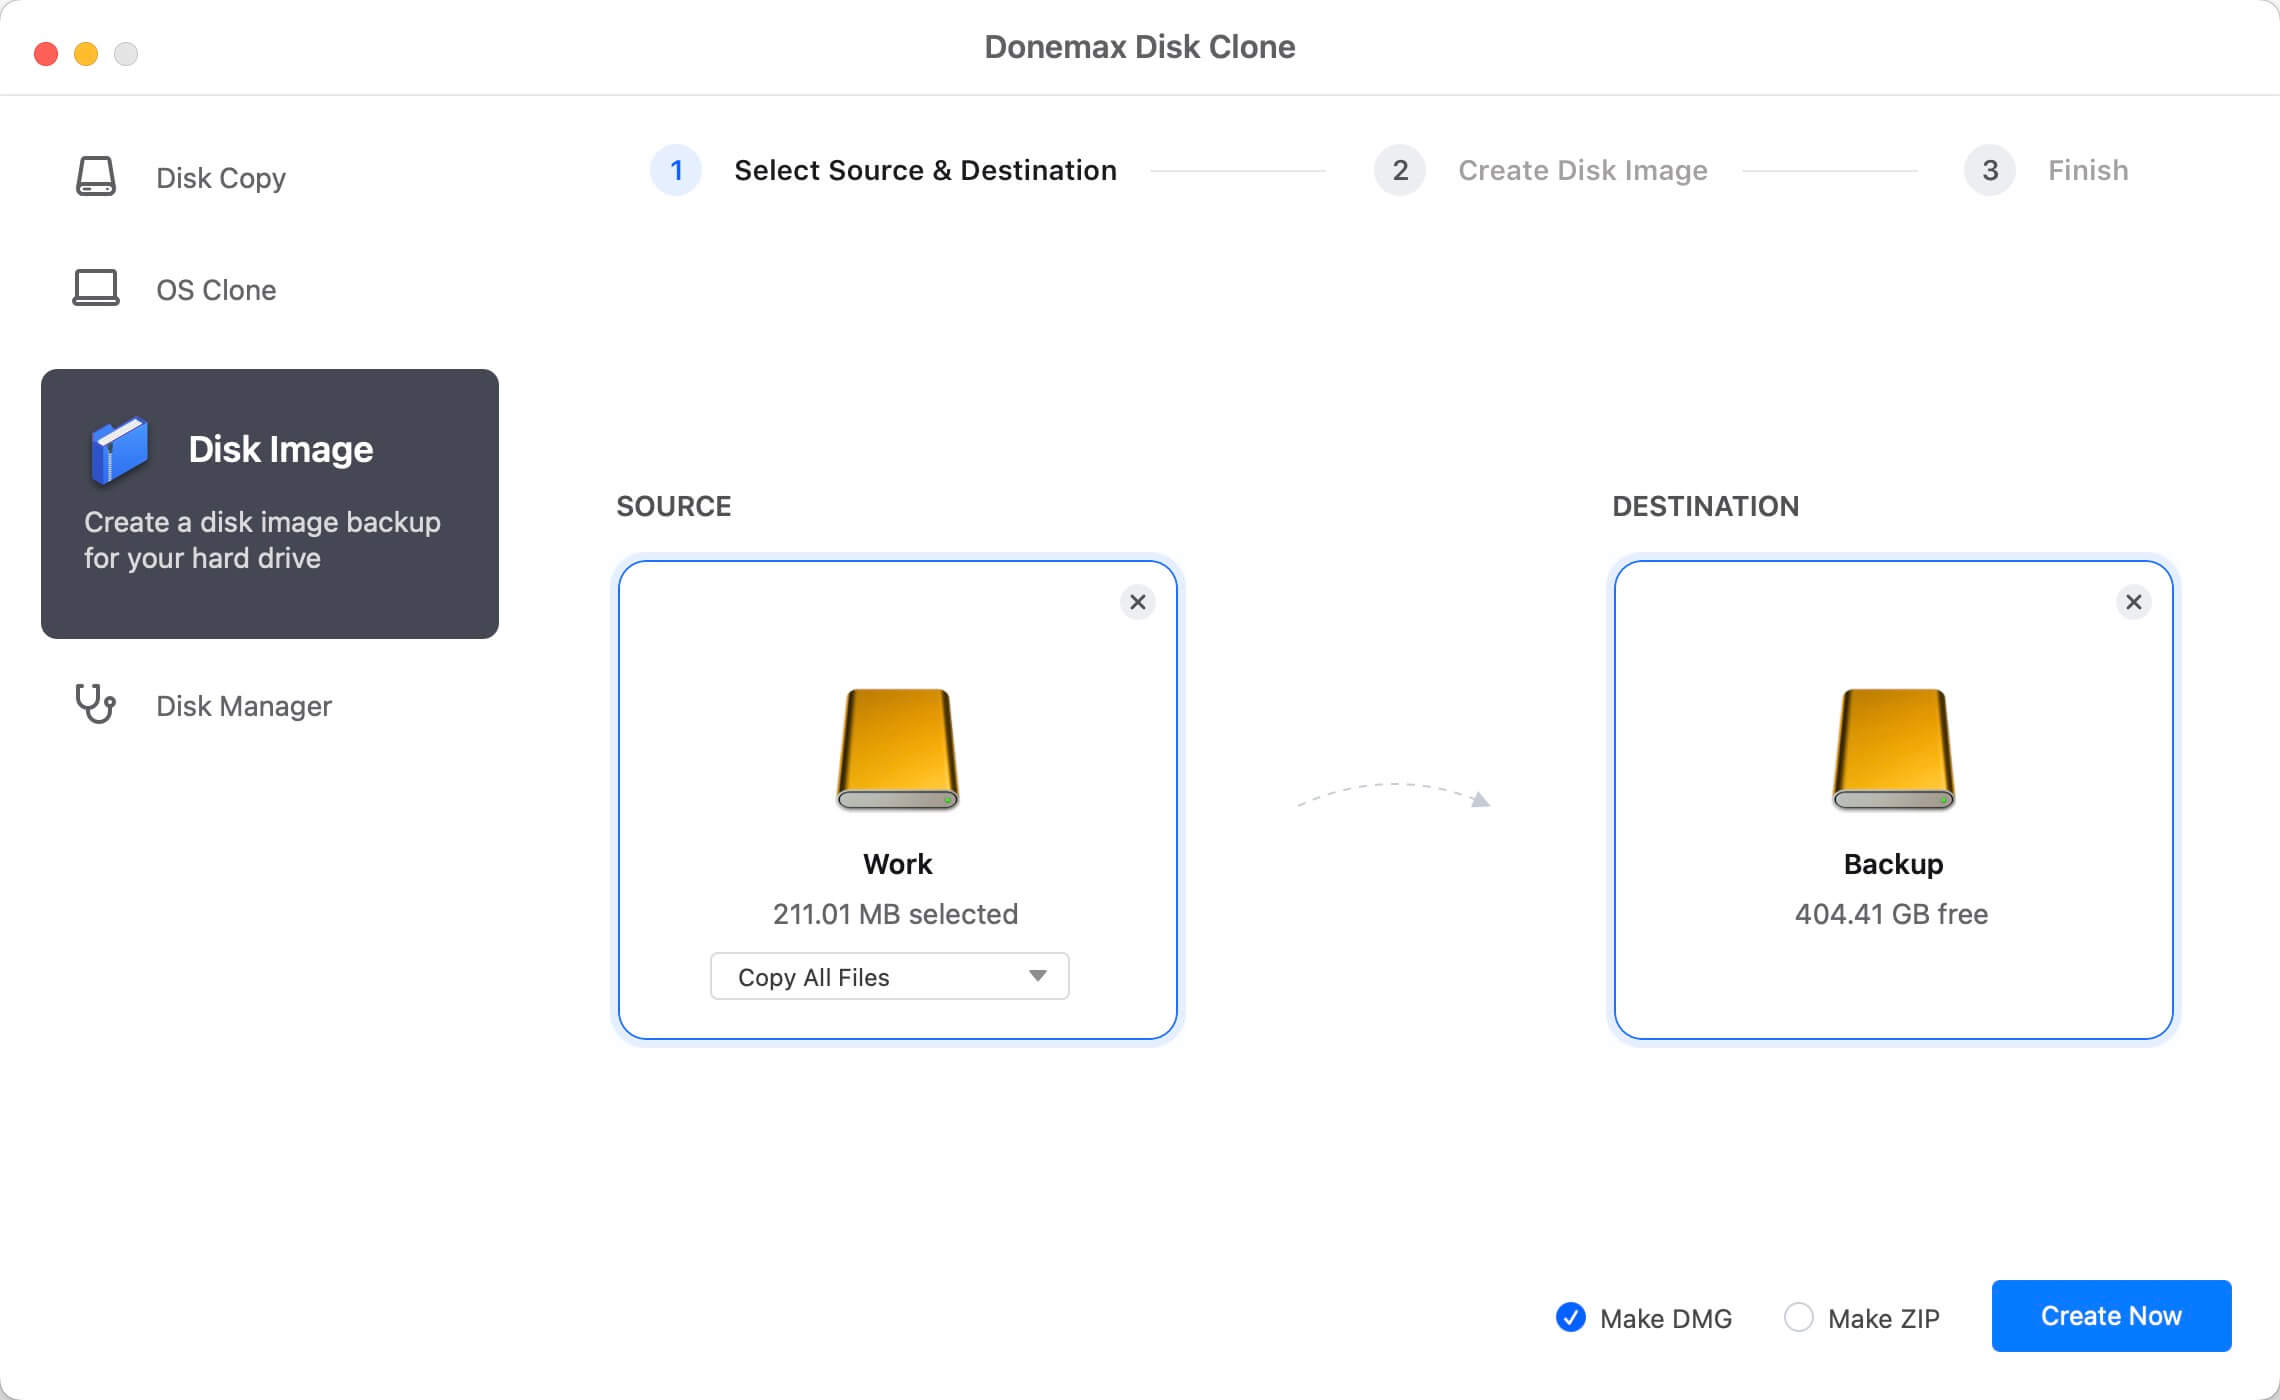2280x1400 pixels.
Task: Click the Create Now button
Action: pos(2109,1315)
